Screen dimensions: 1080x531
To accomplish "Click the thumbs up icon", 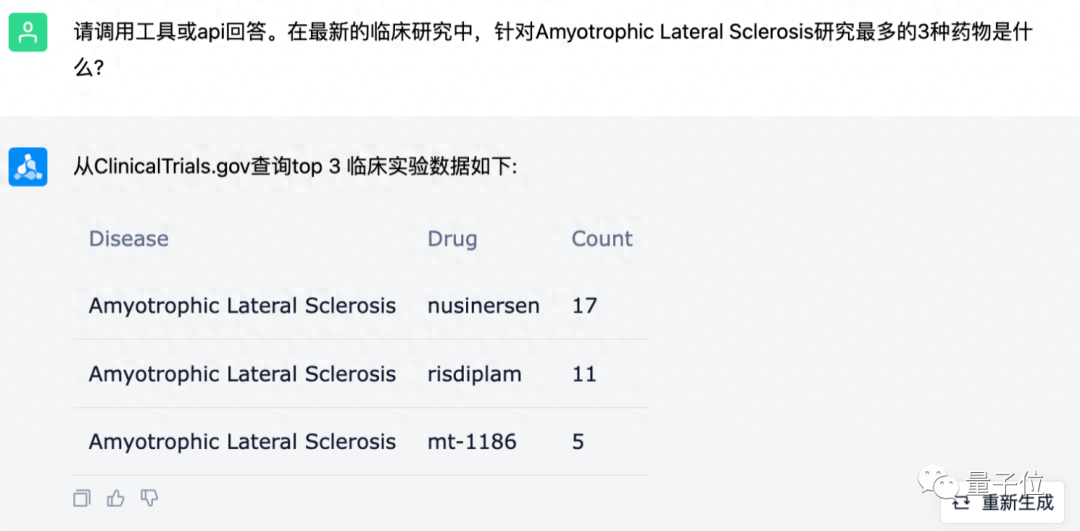I will click(116, 498).
